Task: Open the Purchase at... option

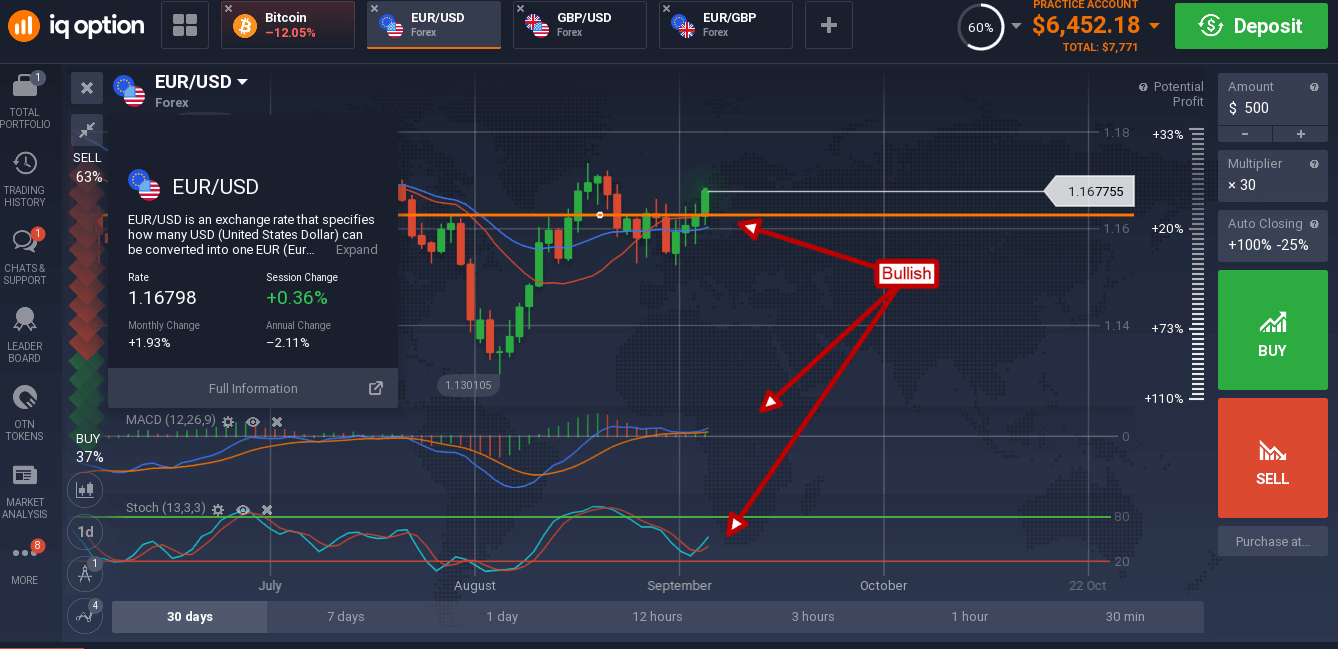Action: point(1272,541)
